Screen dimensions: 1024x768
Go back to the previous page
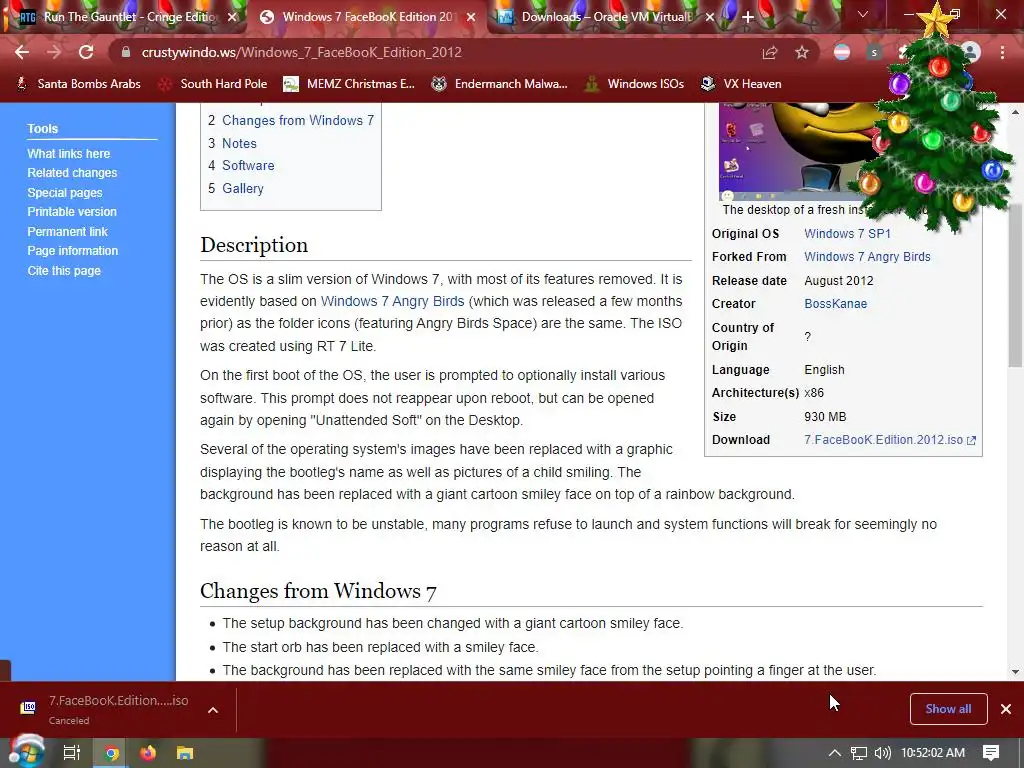click(x=22, y=52)
